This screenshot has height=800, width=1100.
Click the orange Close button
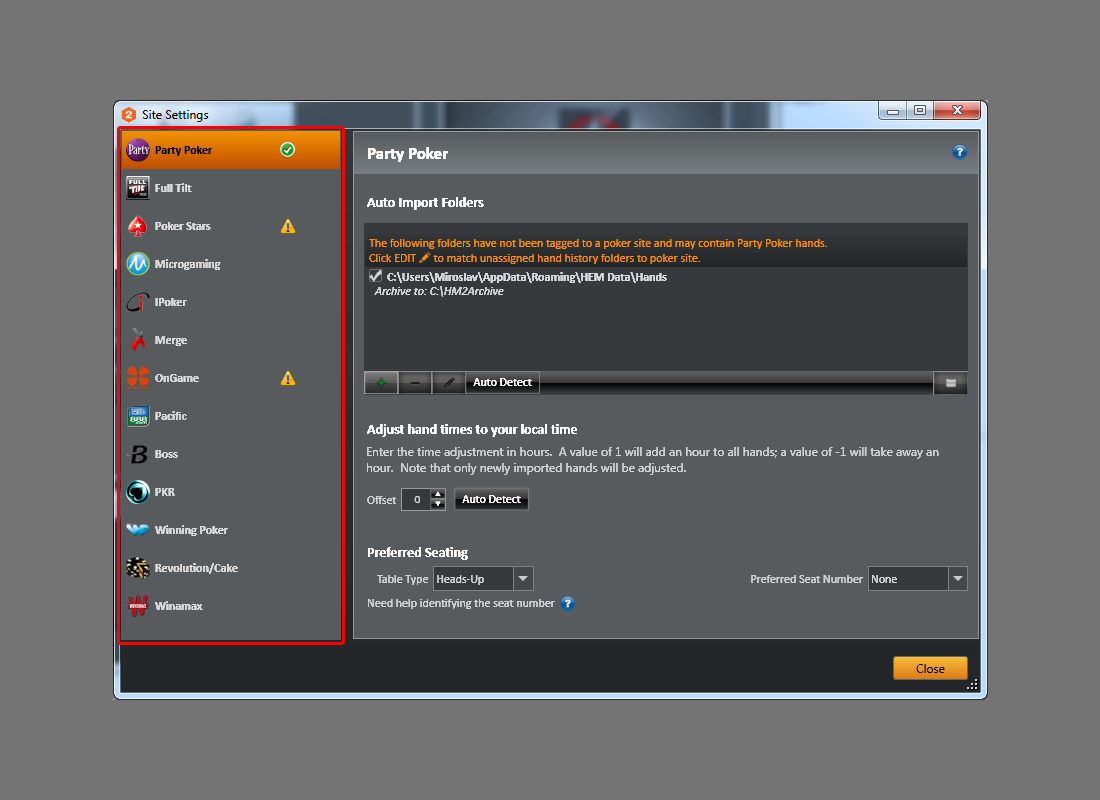(930, 668)
